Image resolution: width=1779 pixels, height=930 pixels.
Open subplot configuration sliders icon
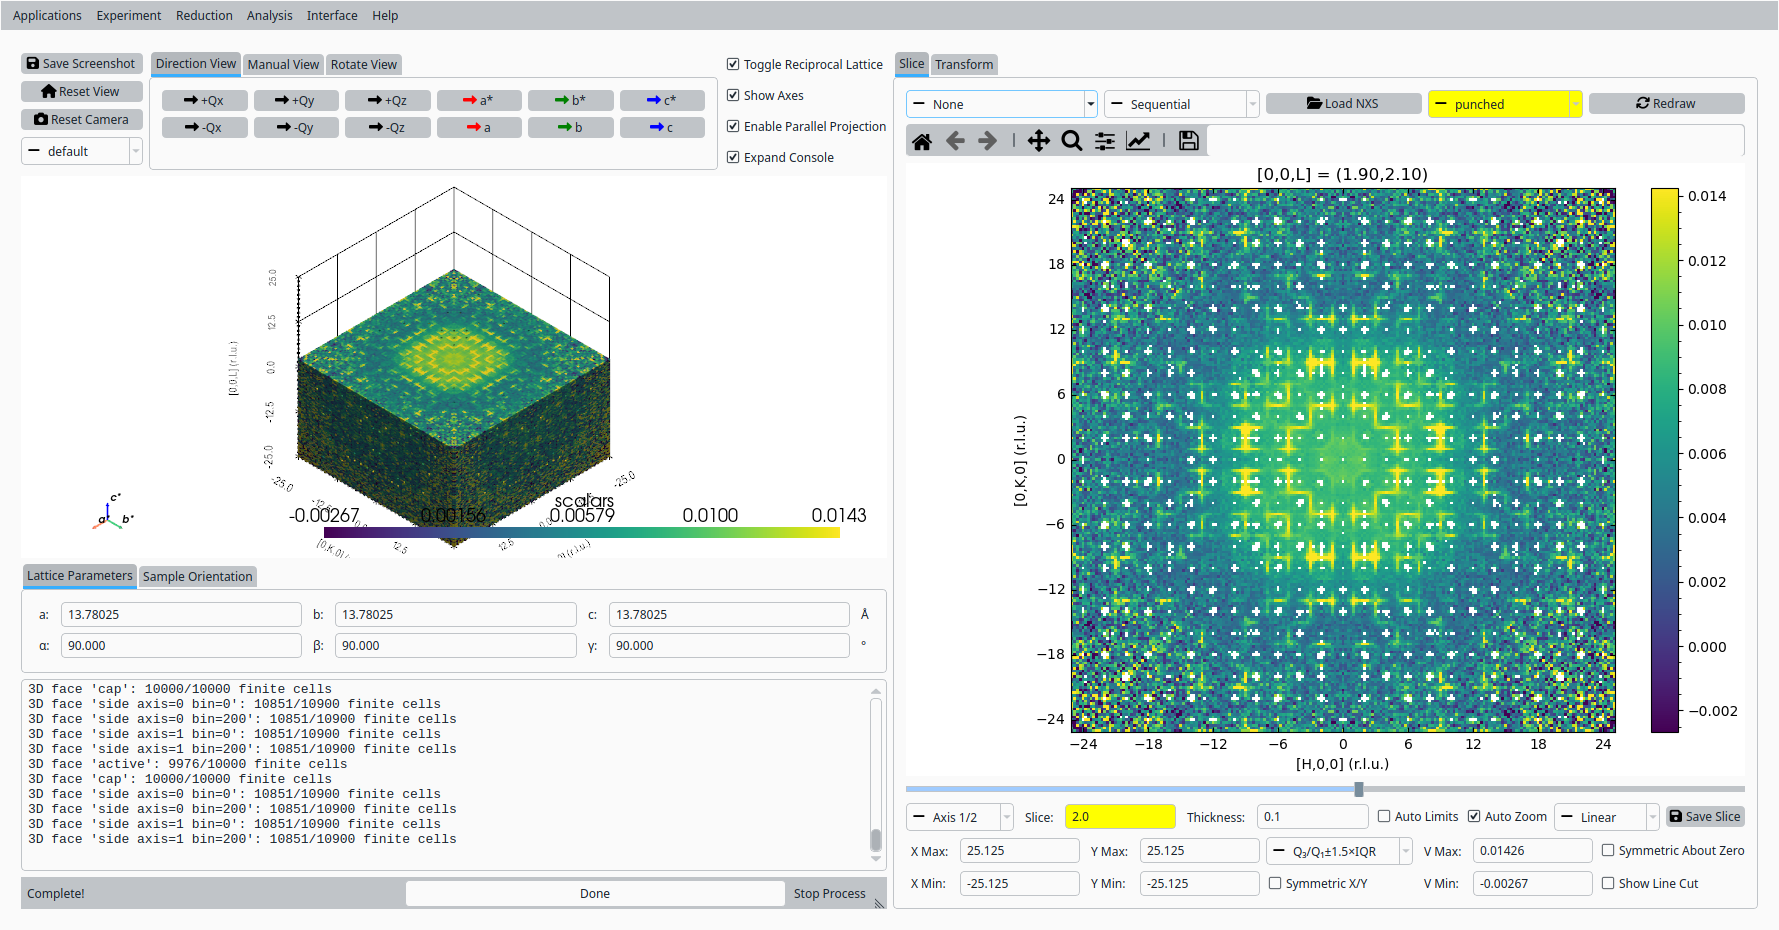1105,141
